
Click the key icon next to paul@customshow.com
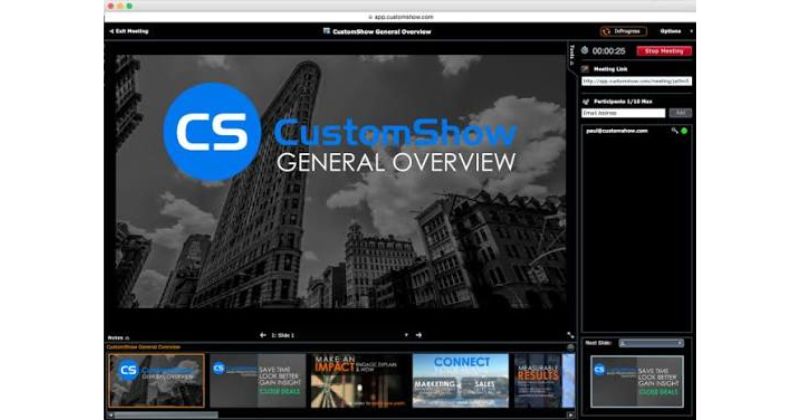click(674, 131)
